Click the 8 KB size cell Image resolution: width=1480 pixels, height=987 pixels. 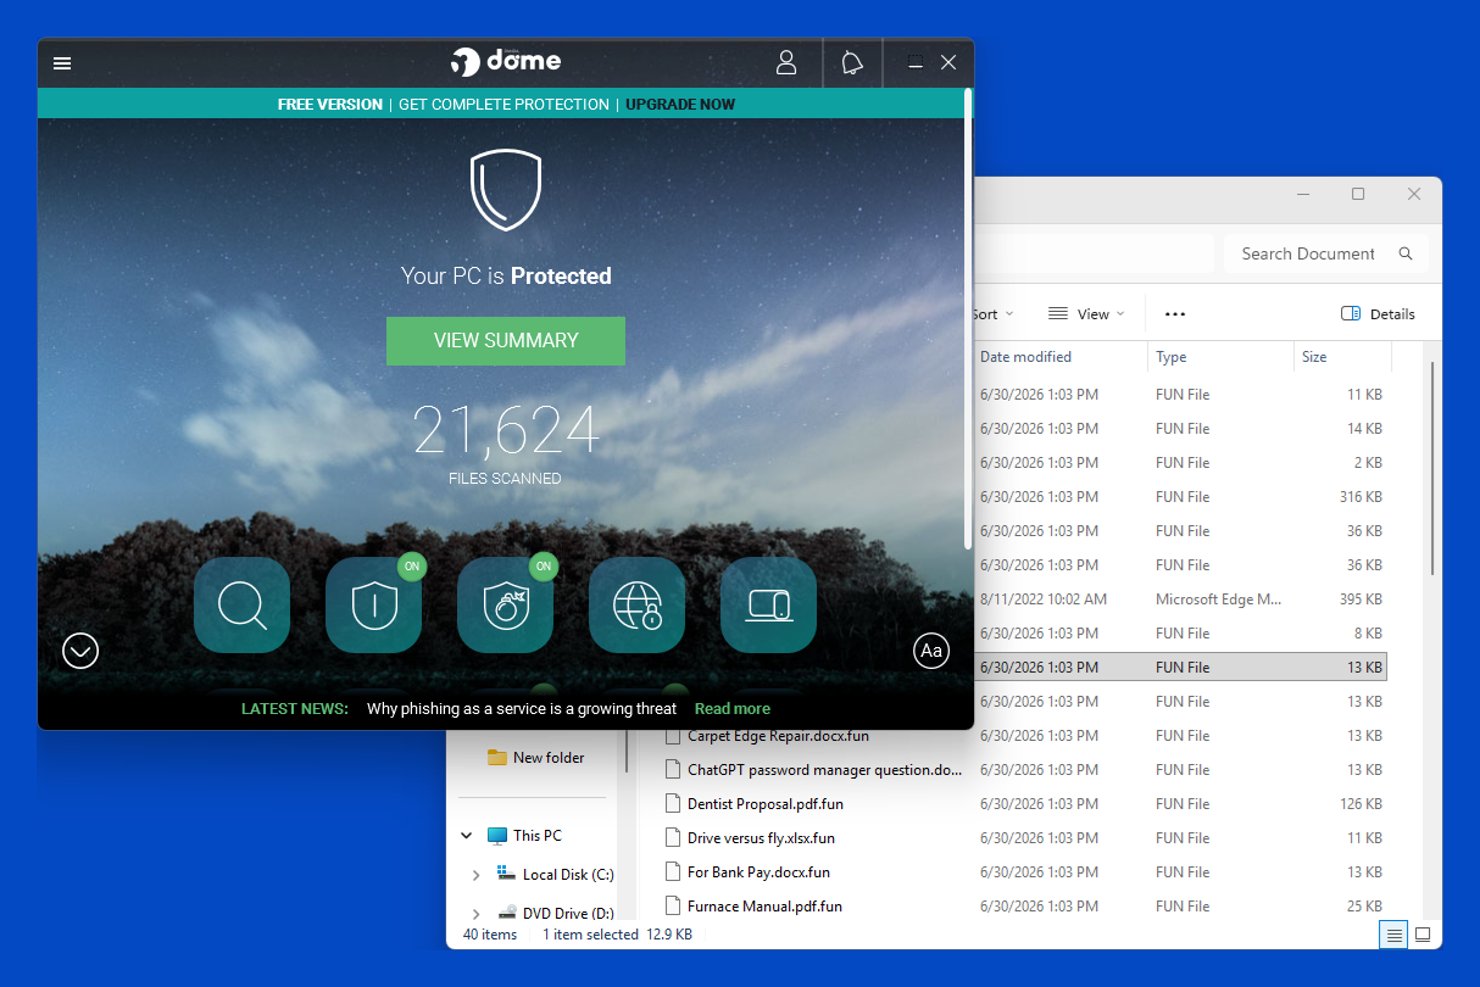(x=1368, y=633)
